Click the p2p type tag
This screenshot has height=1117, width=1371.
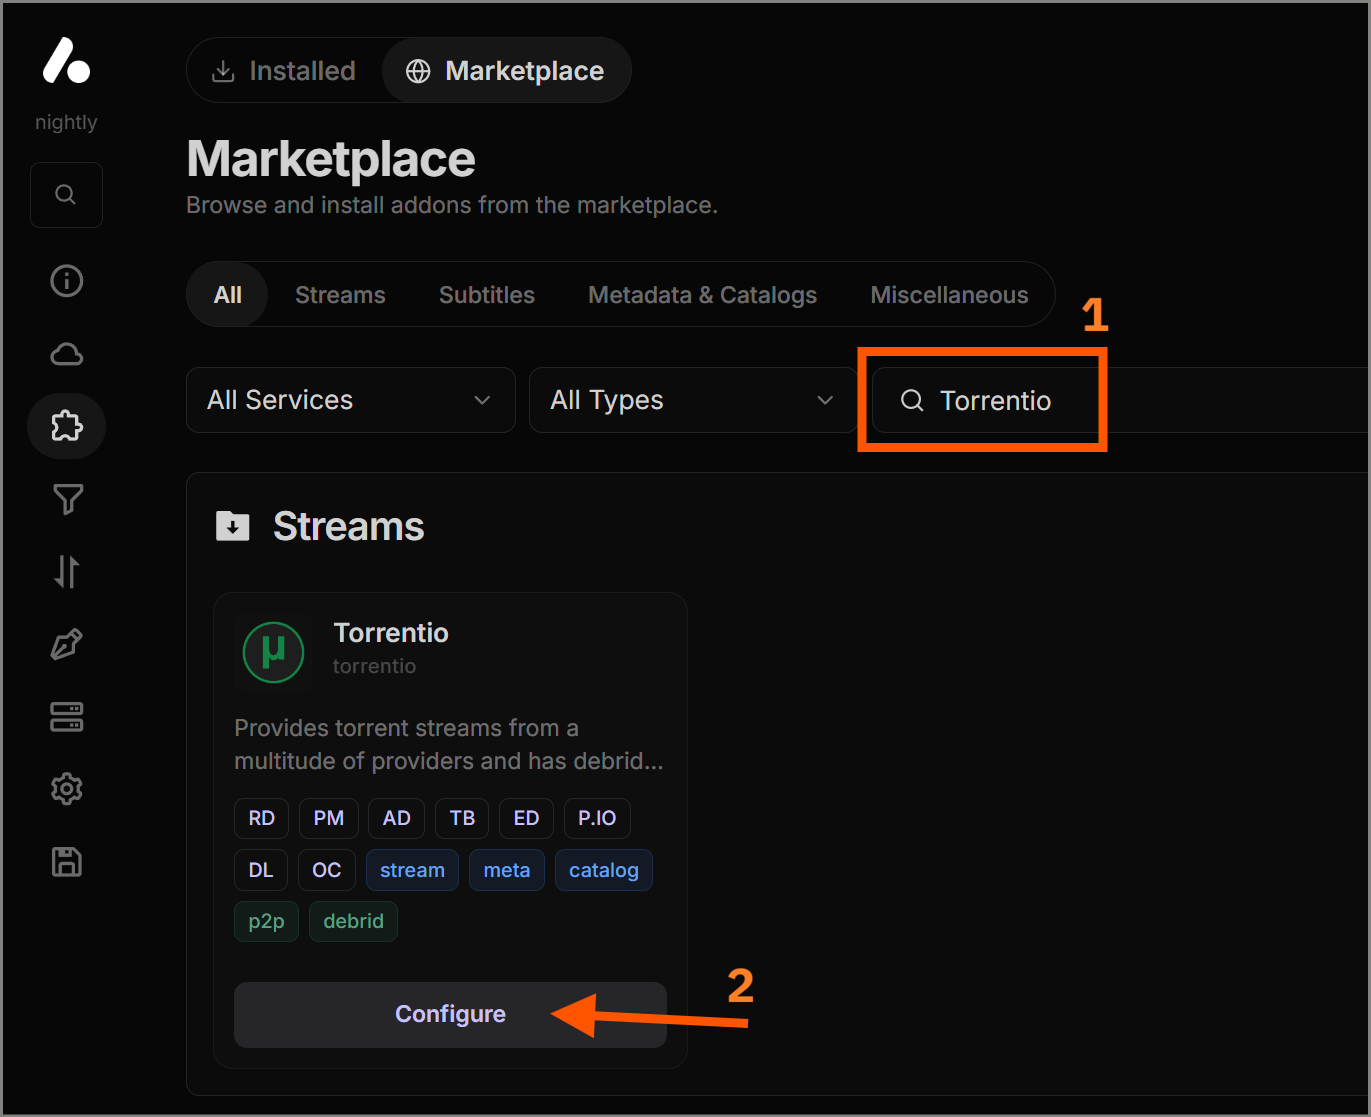click(267, 921)
